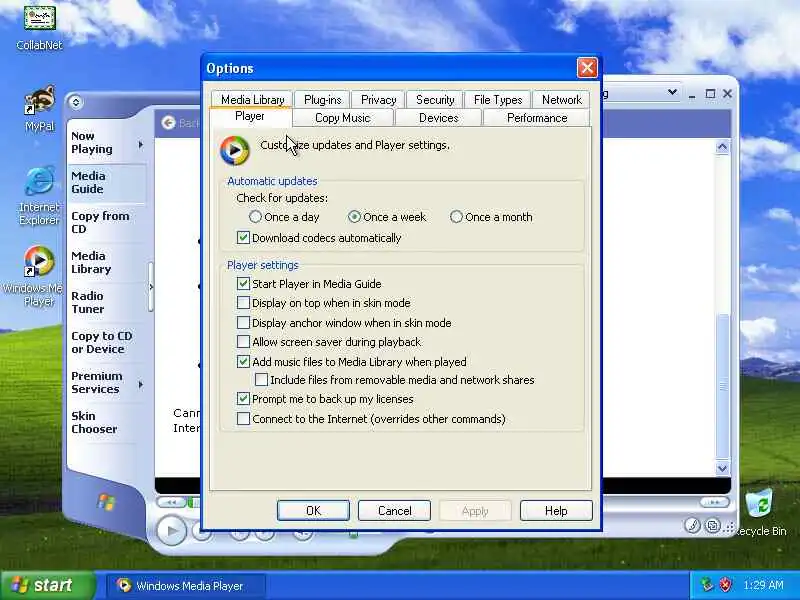Click the Windows Media Player logo icon in Options
This screenshot has width=800, height=600.
point(234,150)
